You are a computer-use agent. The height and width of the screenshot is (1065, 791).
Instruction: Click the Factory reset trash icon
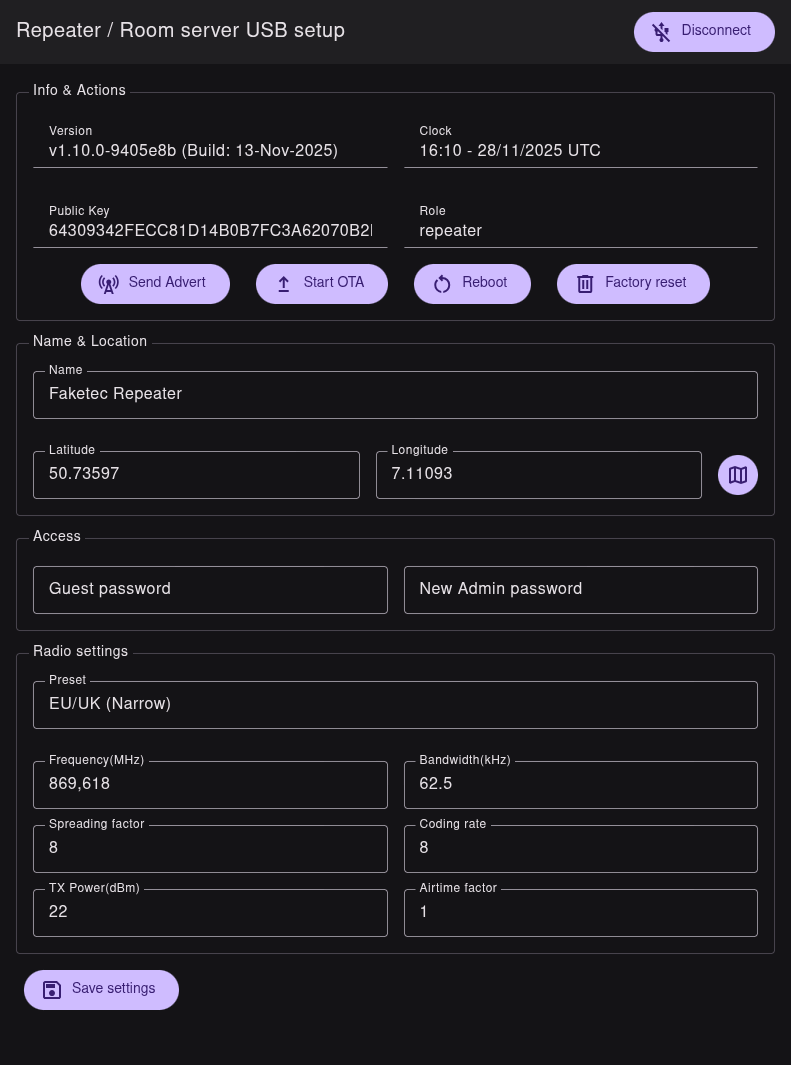tap(585, 284)
